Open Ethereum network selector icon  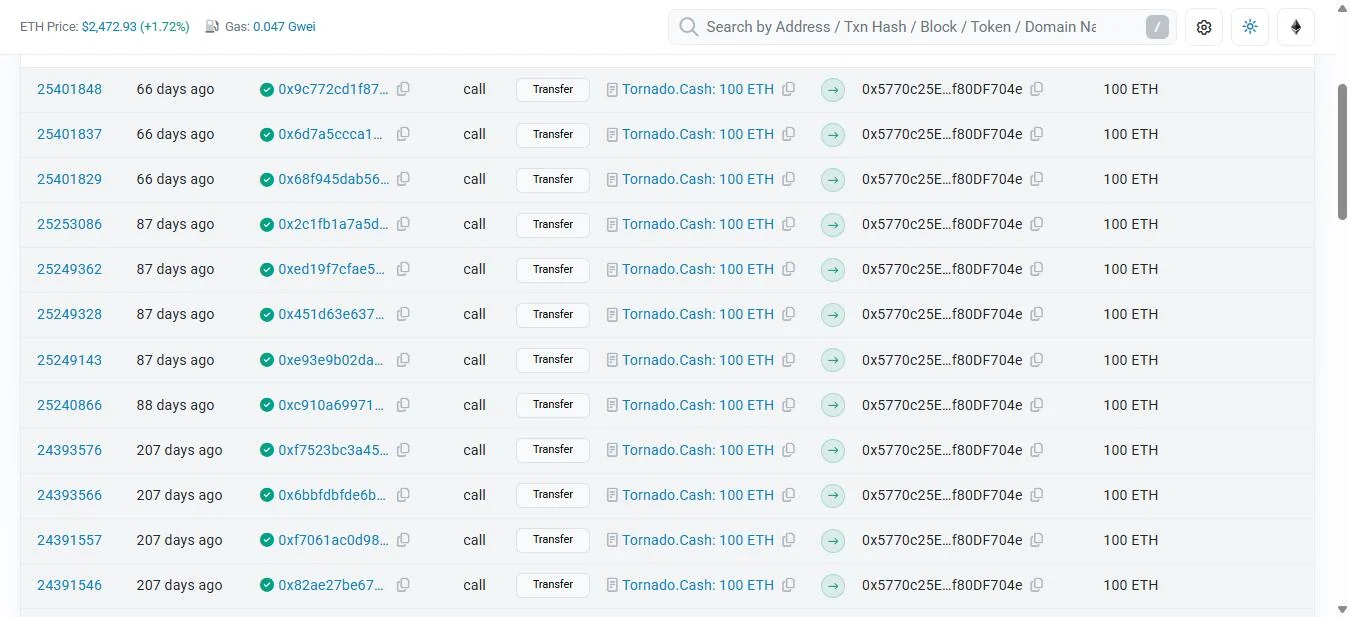[x=1296, y=27]
